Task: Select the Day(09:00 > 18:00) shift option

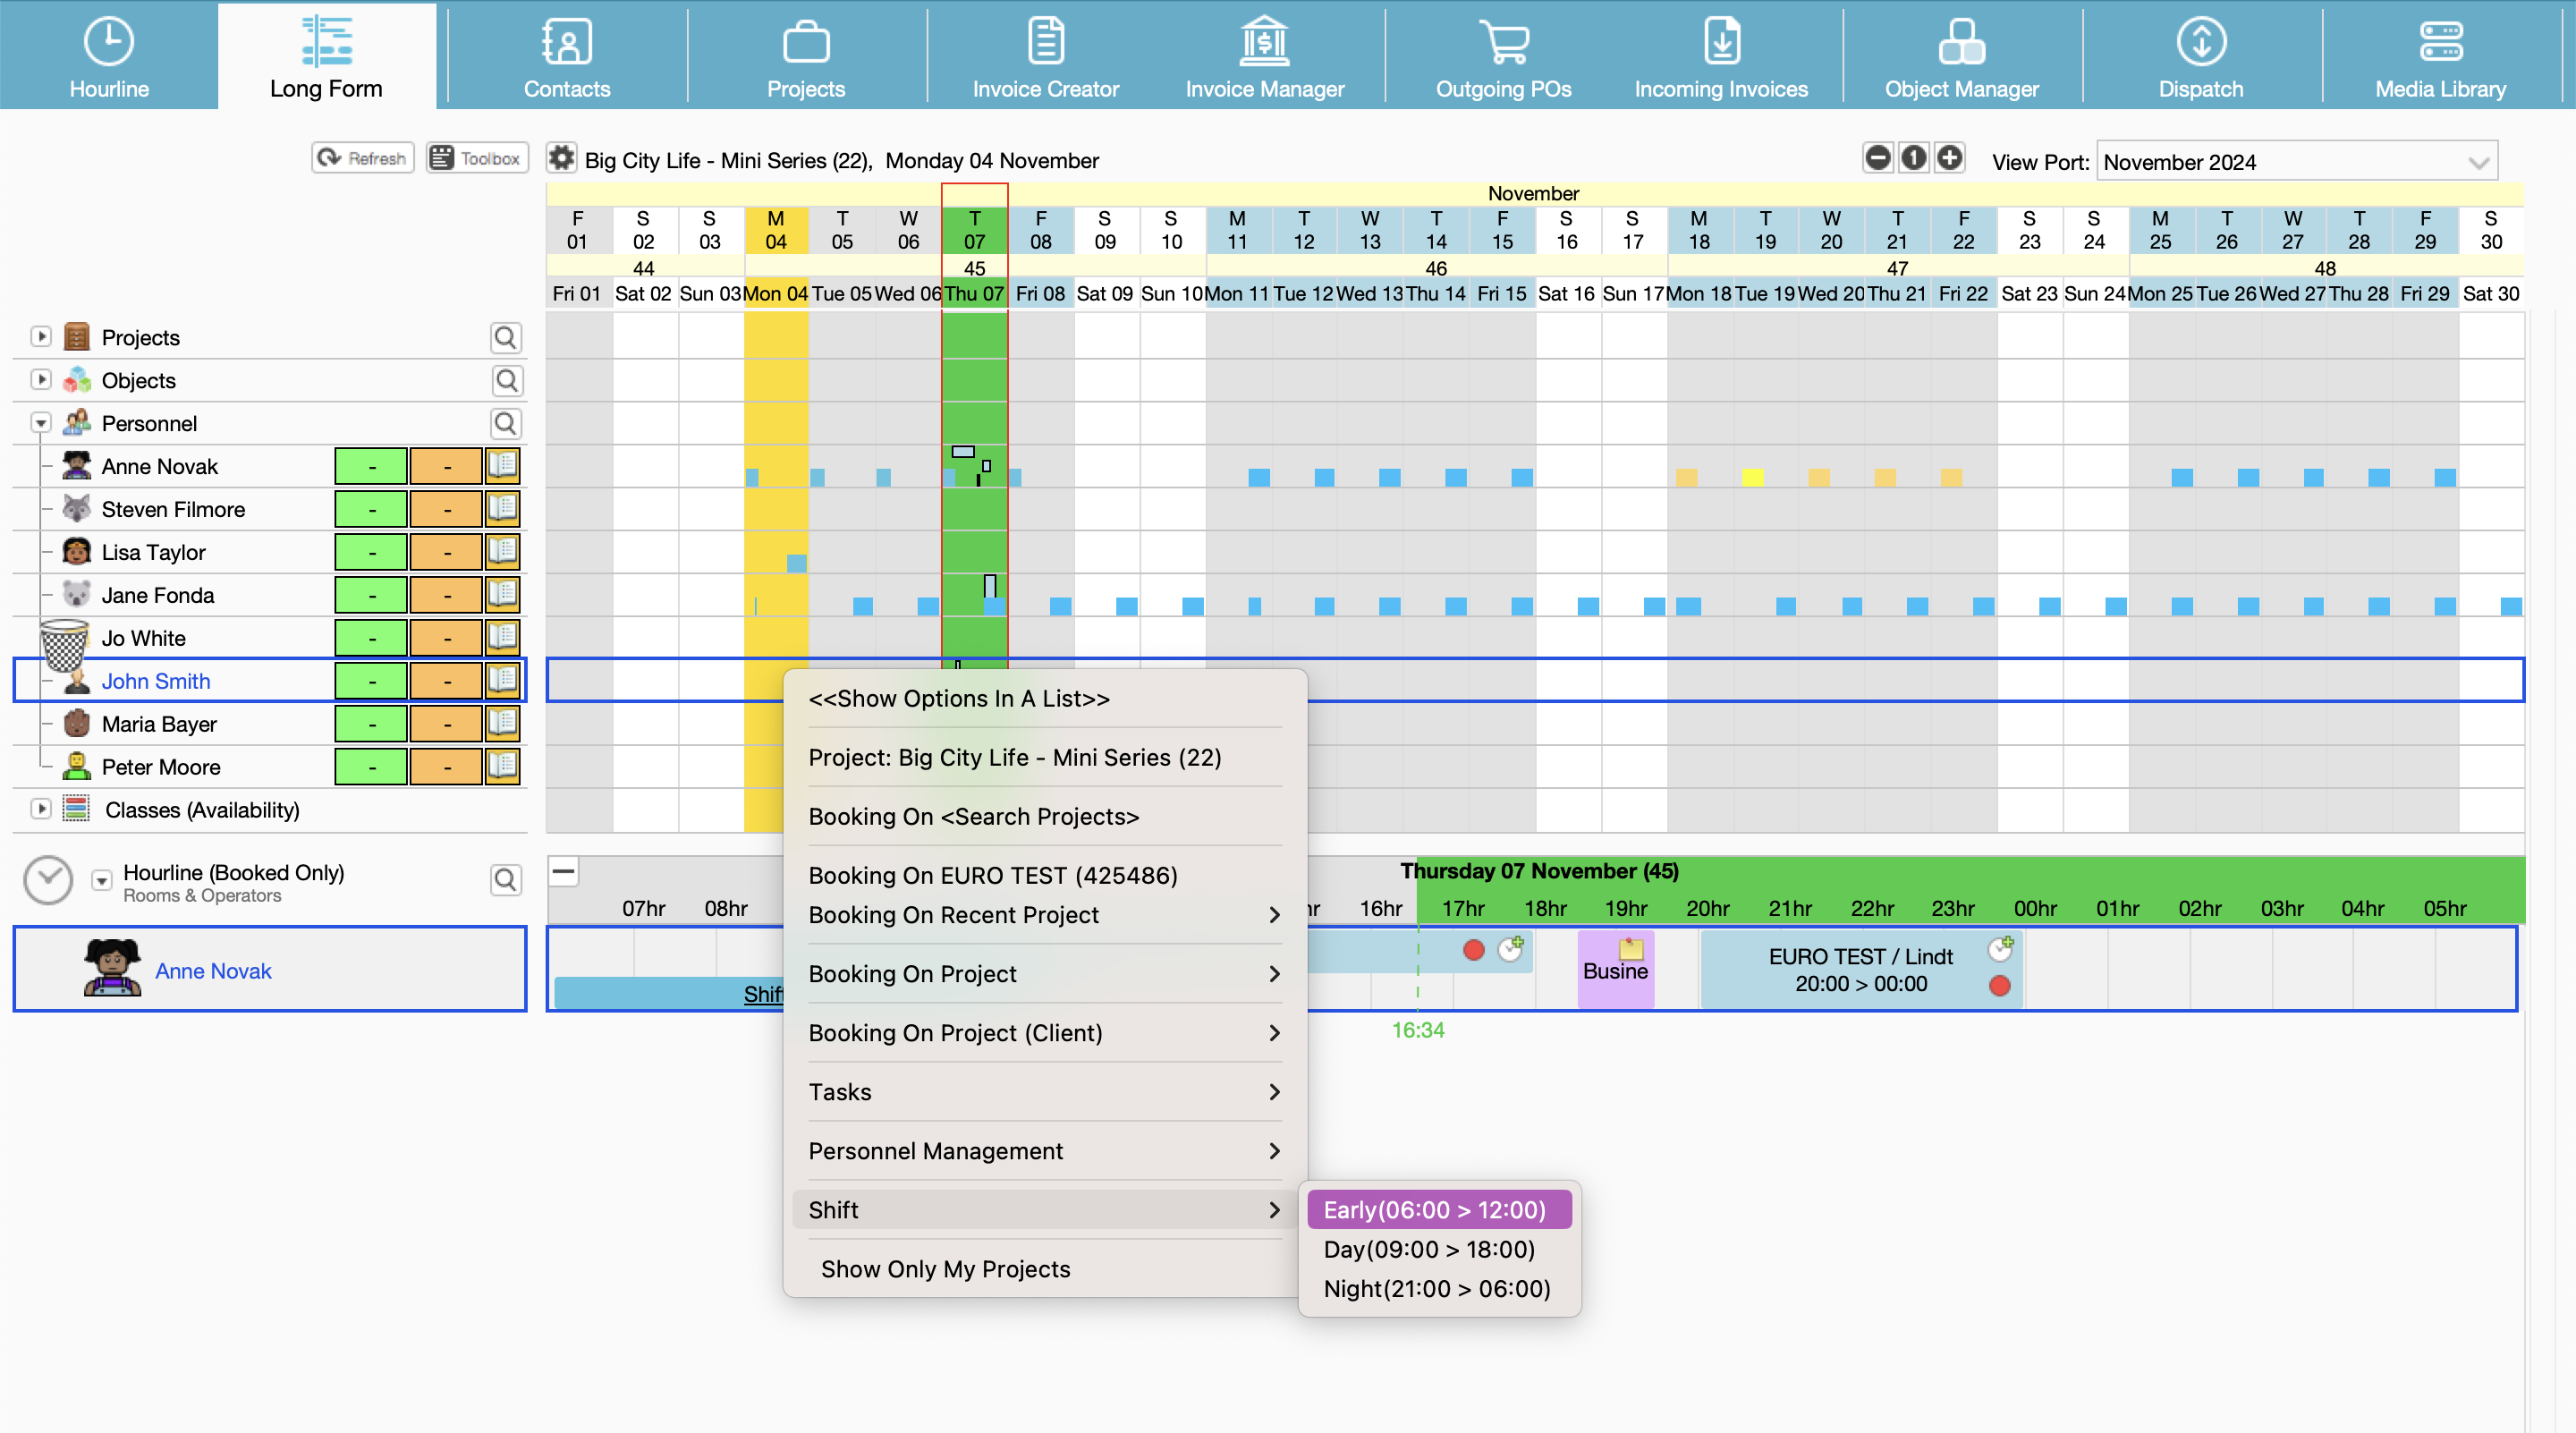Action: coord(1429,1249)
